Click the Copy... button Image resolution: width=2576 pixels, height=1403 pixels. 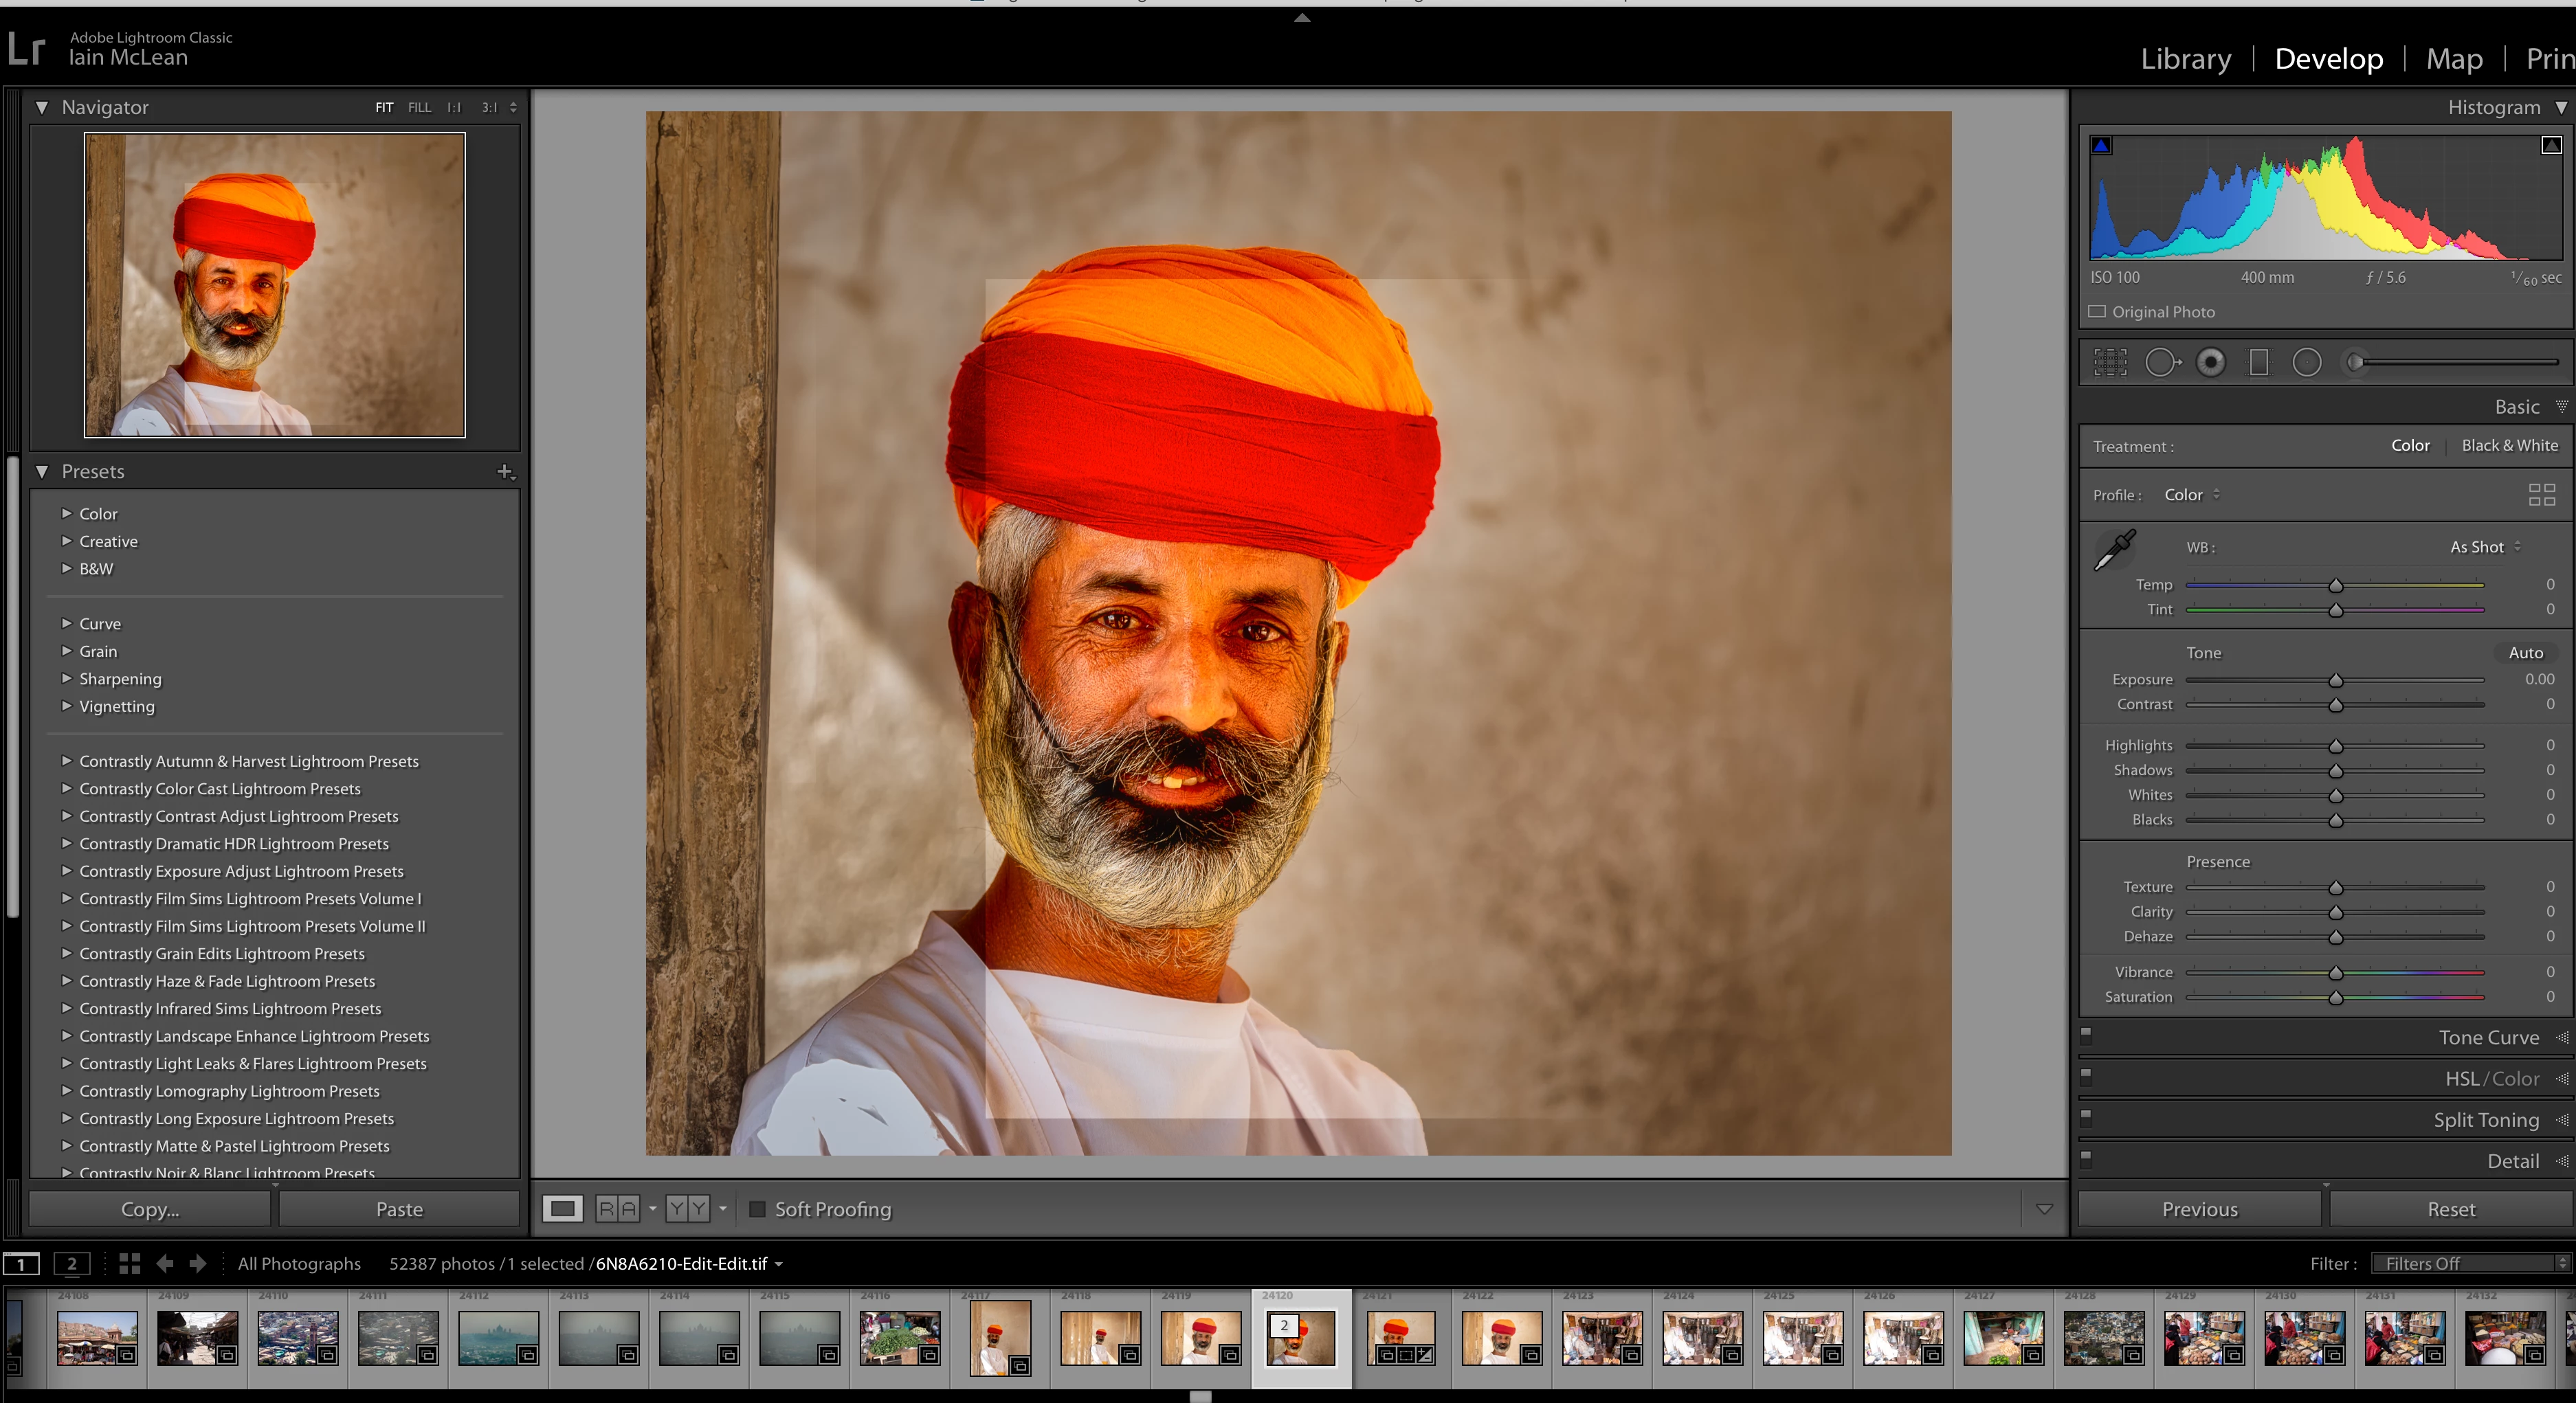point(150,1209)
